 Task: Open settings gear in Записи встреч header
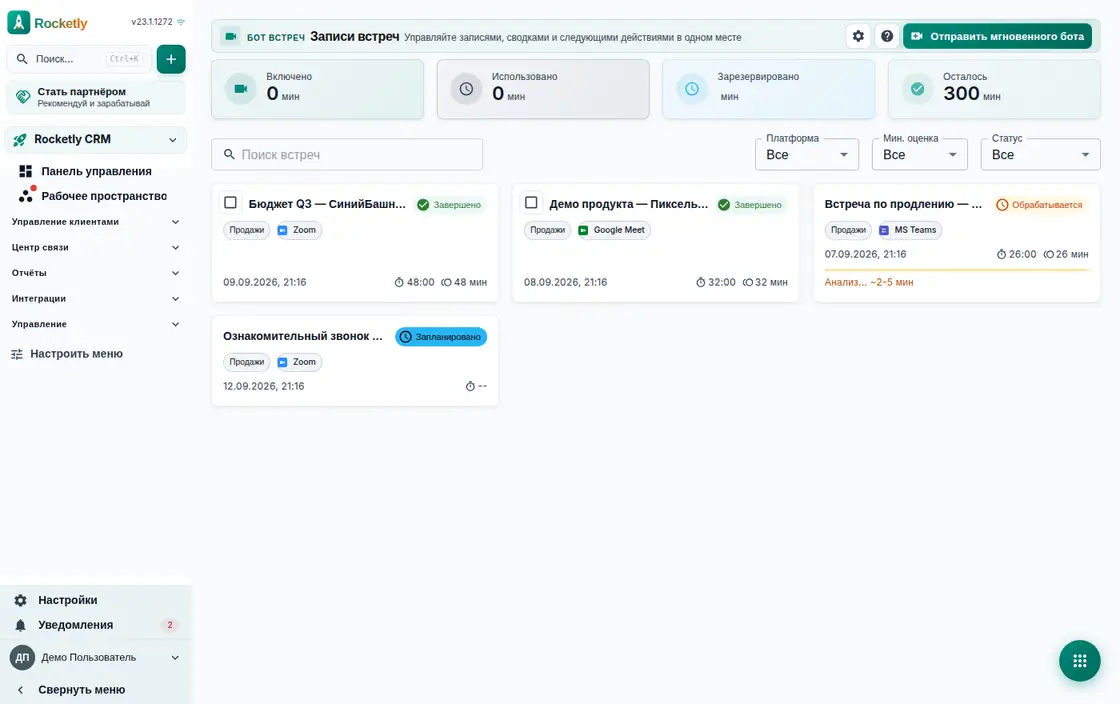[x=858, y=36]
